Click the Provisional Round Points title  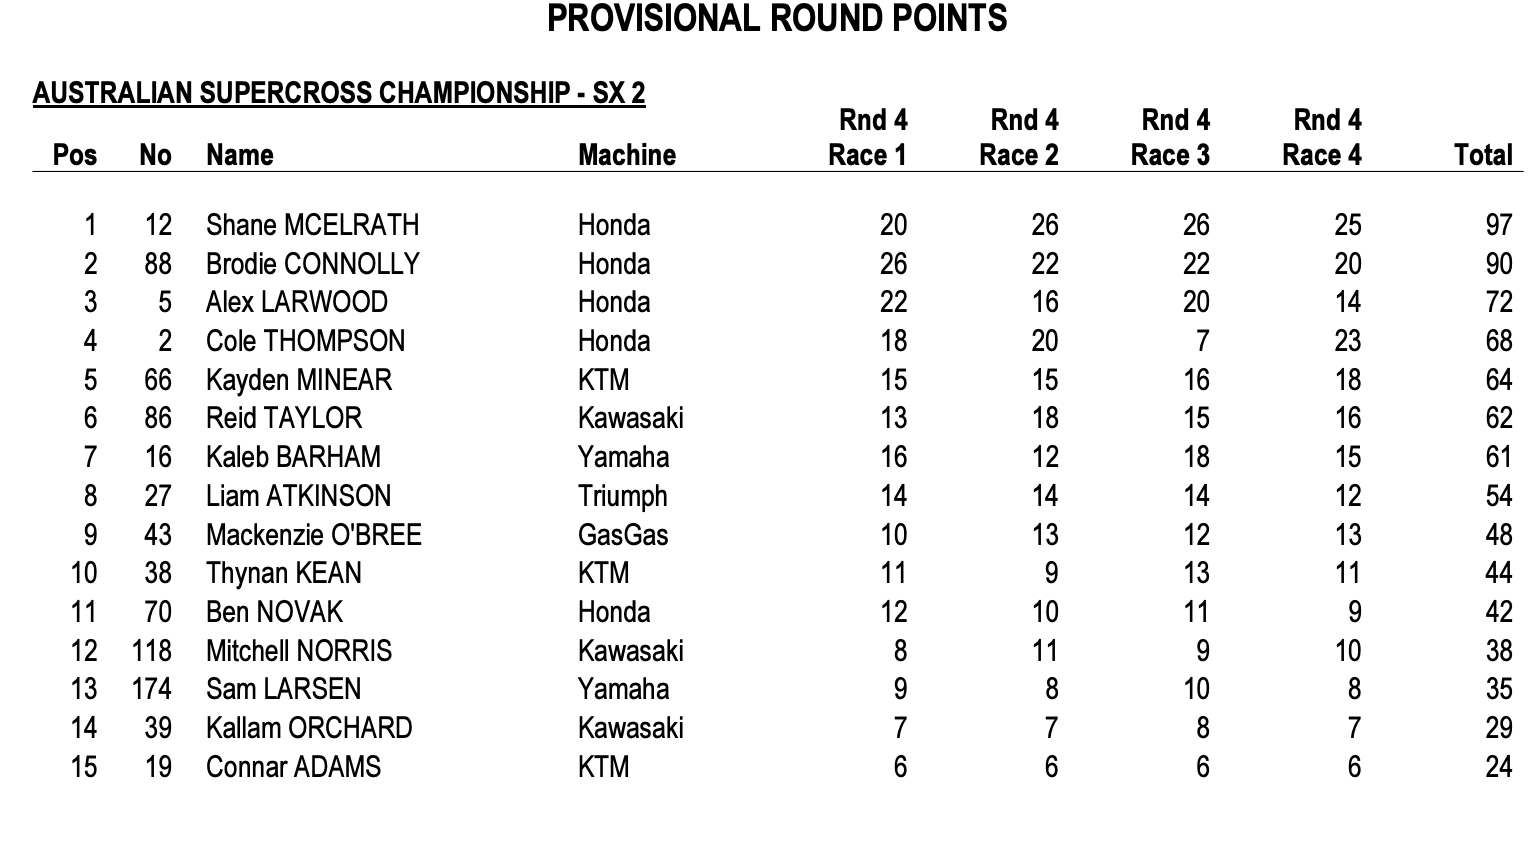pos(777,19)
